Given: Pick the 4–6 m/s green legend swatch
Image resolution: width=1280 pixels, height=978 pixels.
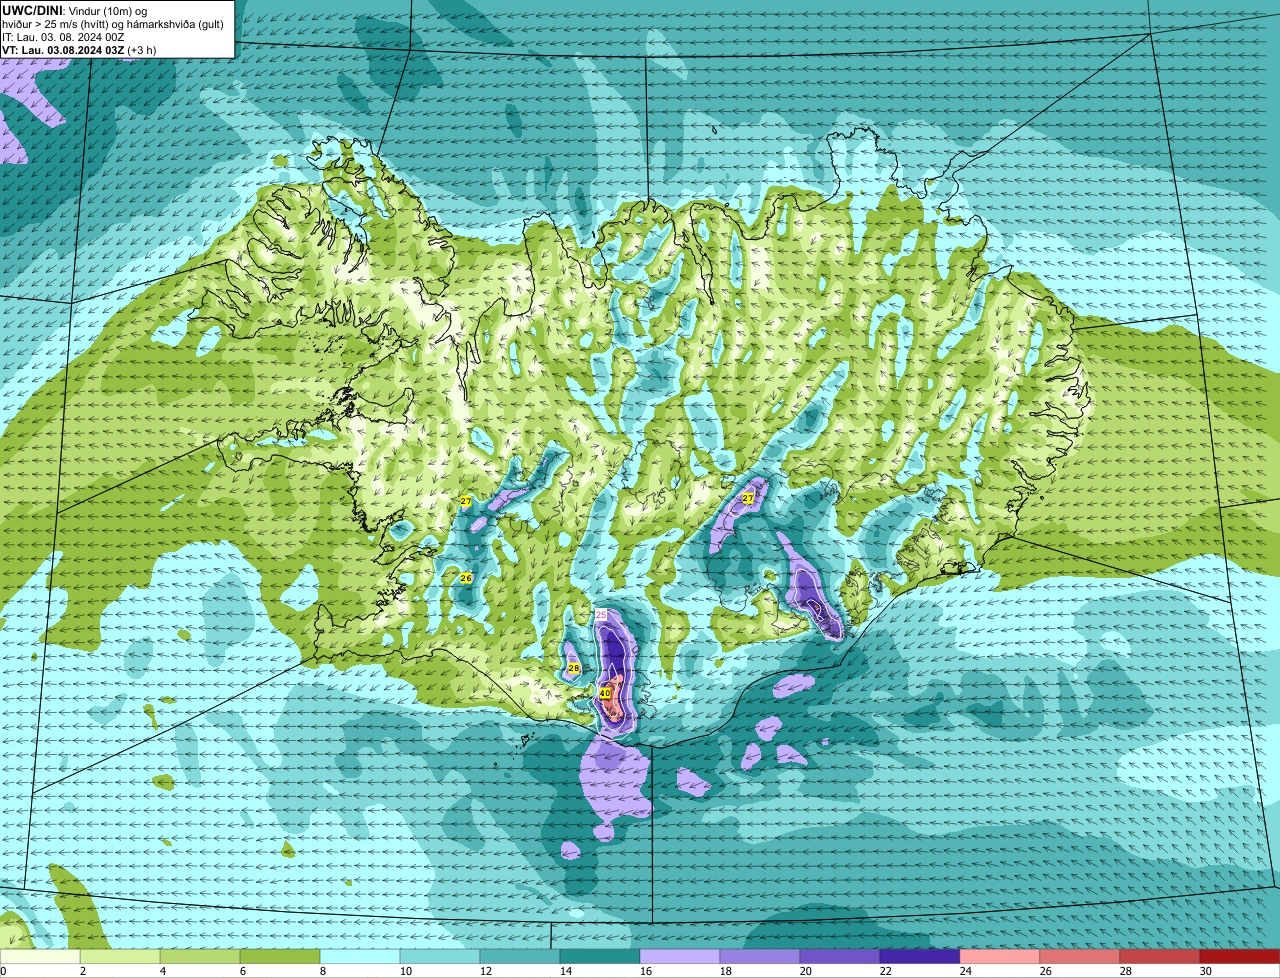Looking at the screenshot, I should click(x=200, y=956).
